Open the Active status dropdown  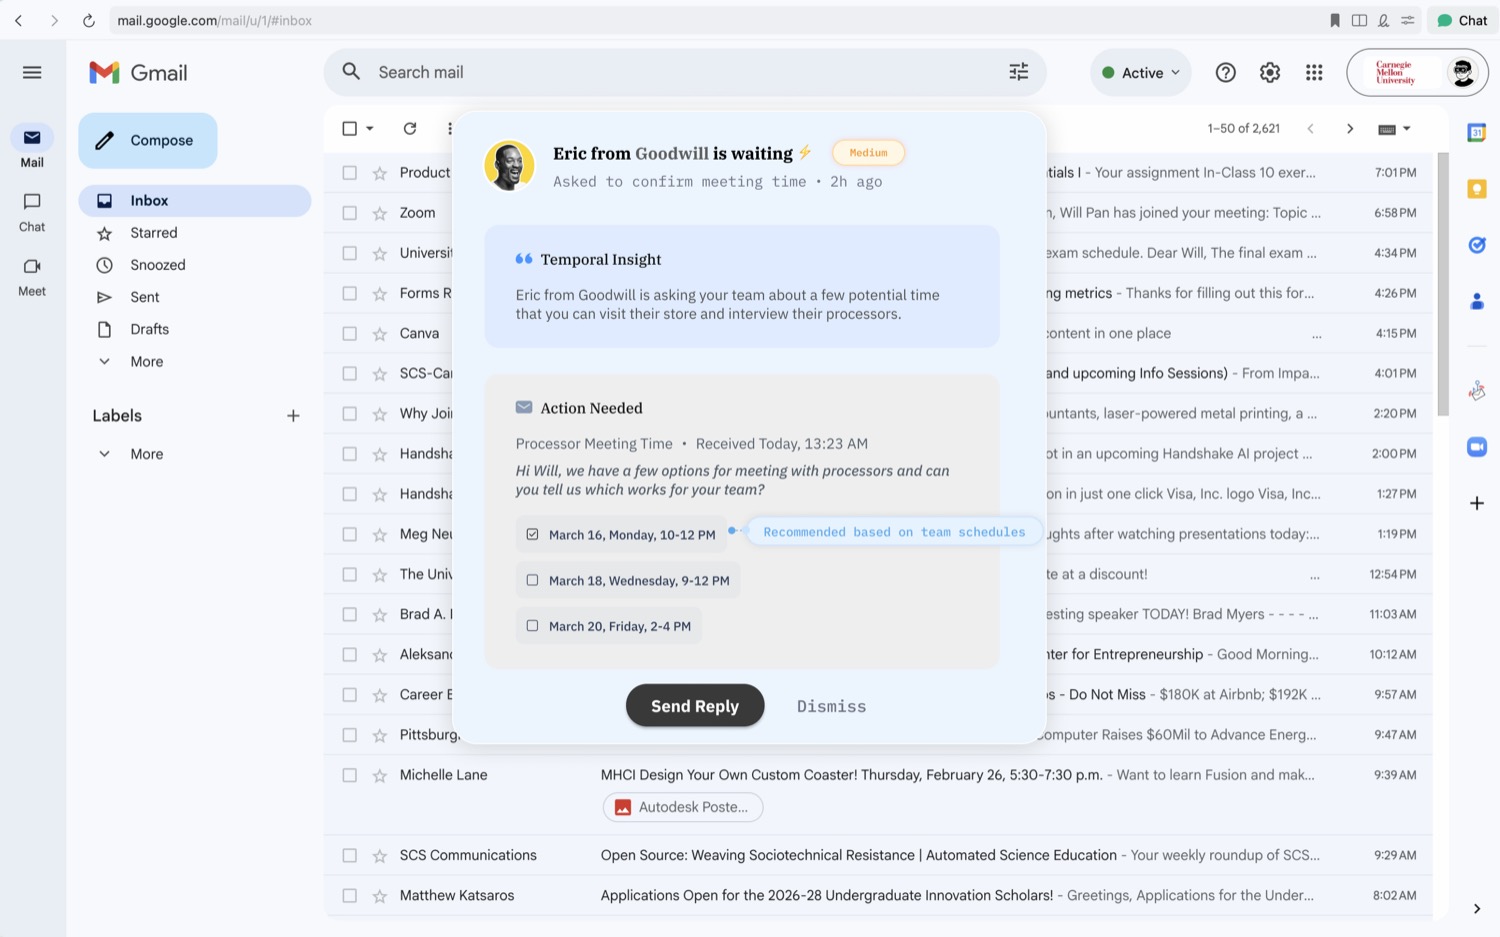[1141, 72]
